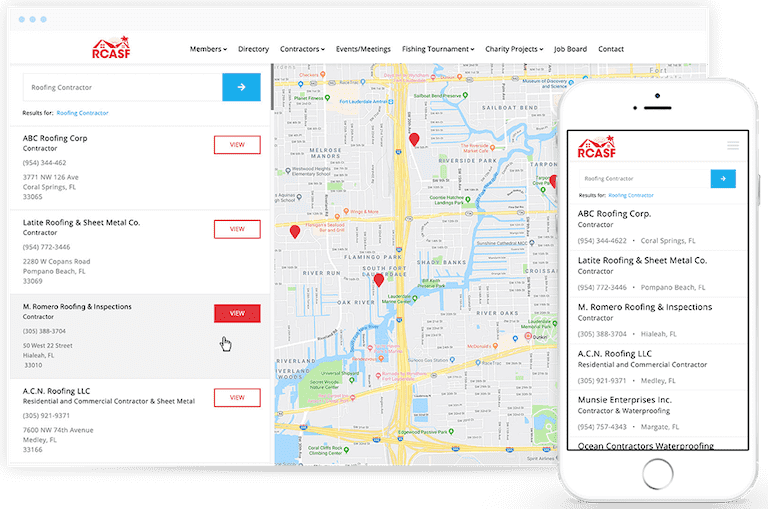The height and width of the screenshot is (509, 768).
Task: Expand the Contractors dropdown menu
Action: point(302,49)
